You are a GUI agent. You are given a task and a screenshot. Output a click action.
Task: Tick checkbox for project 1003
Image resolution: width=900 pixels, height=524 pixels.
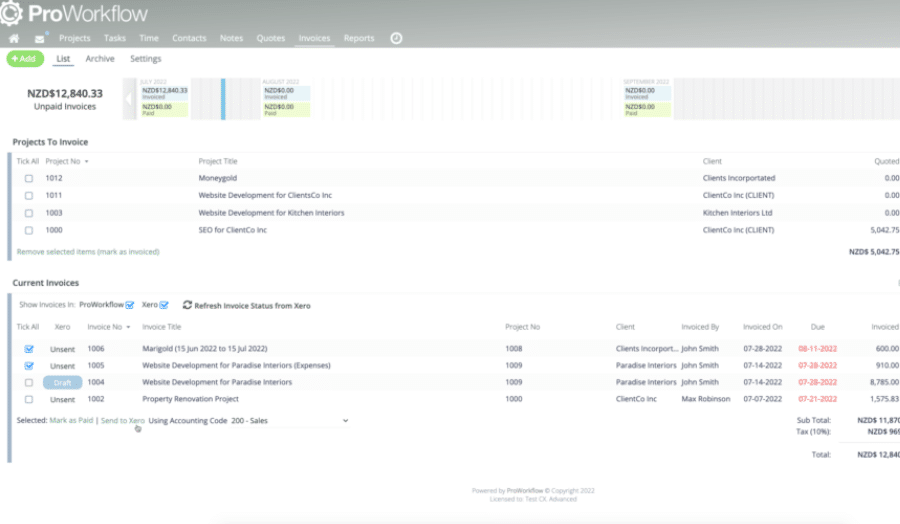(29, 213)
